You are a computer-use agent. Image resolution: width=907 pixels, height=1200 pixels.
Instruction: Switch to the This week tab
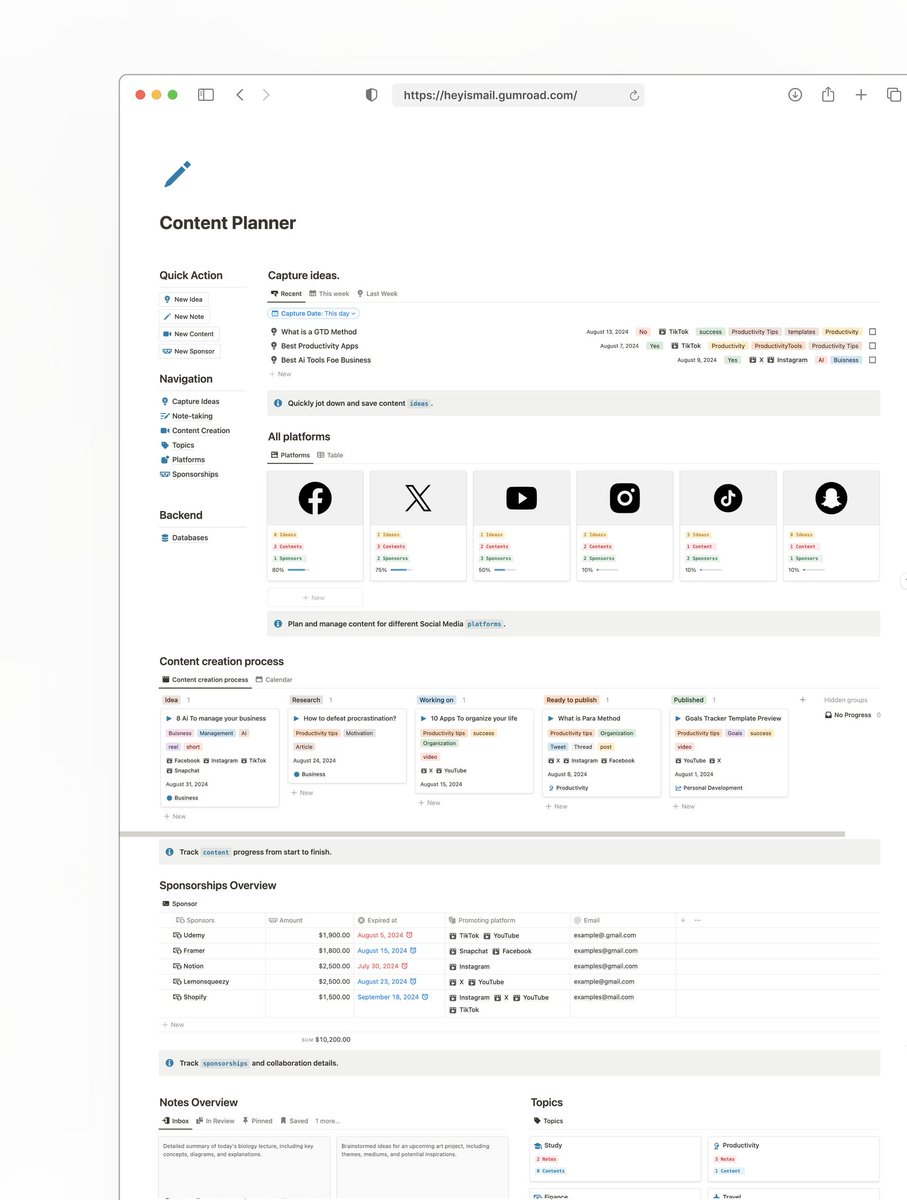pos(329,294)
